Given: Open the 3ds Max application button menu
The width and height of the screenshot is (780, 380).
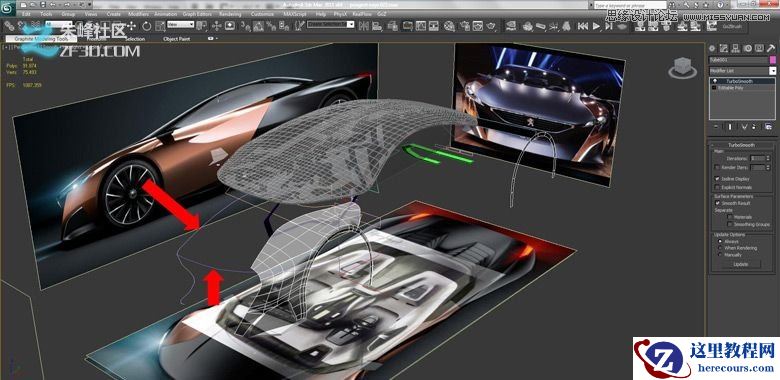Looking at the screenshot, I should [x=8, y=8].
